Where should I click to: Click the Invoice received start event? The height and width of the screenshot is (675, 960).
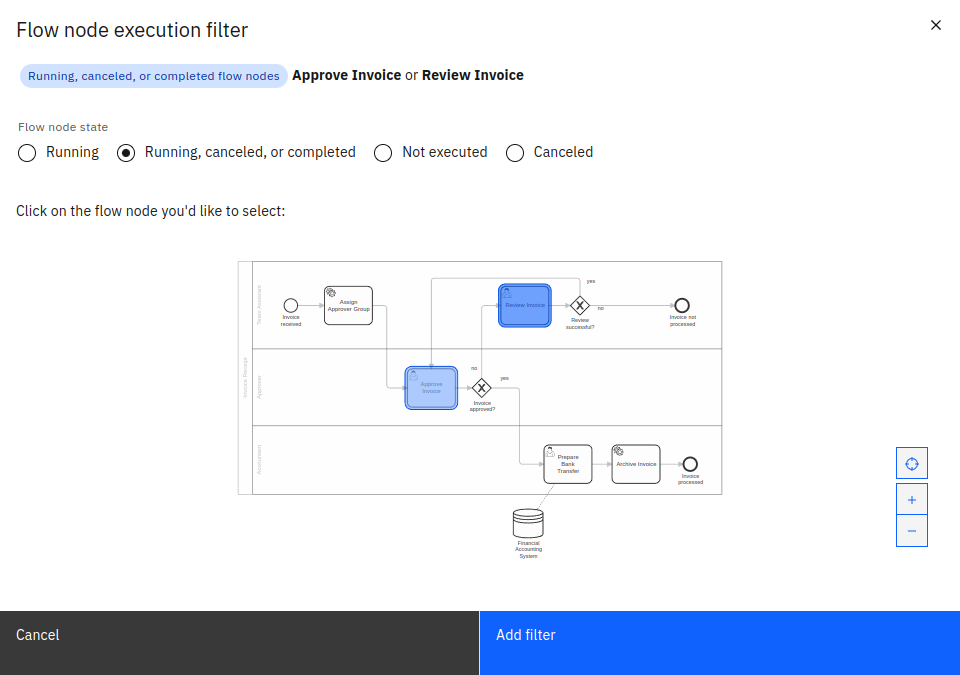(291, 305)
